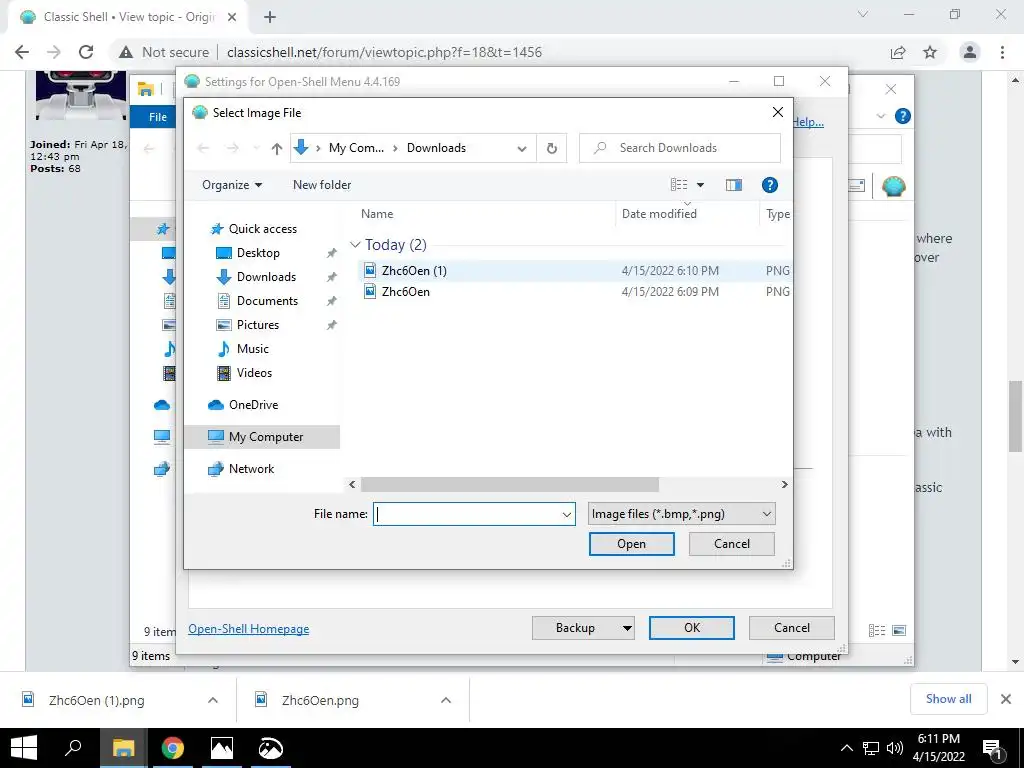Select Network in navigation pane
This screenshot has height=768, width=1024.
click(x=251, y=469)
